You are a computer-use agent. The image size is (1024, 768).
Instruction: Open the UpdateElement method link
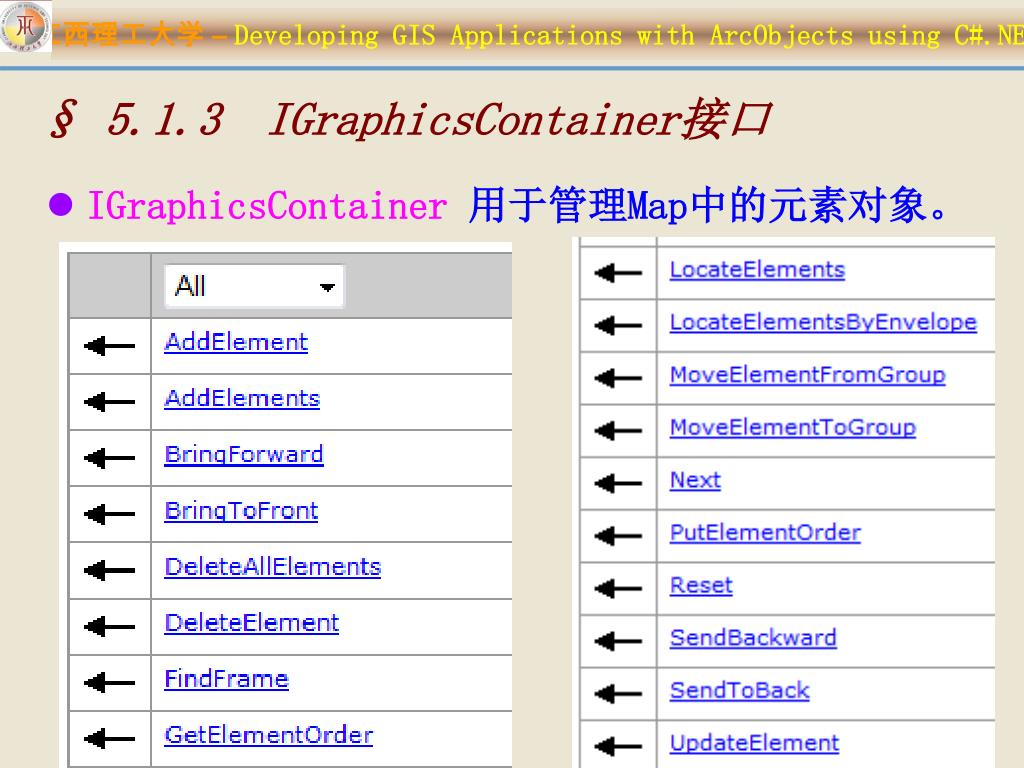pos(754,743)
